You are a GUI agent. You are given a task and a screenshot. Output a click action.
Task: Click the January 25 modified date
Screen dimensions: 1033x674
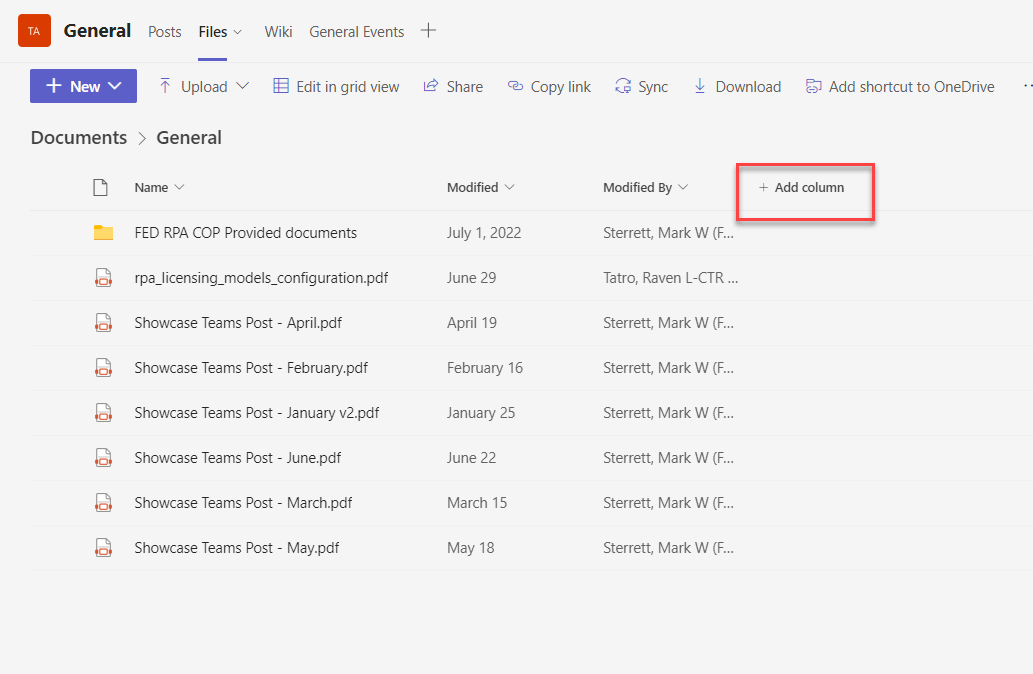click(x=480, y=412)
